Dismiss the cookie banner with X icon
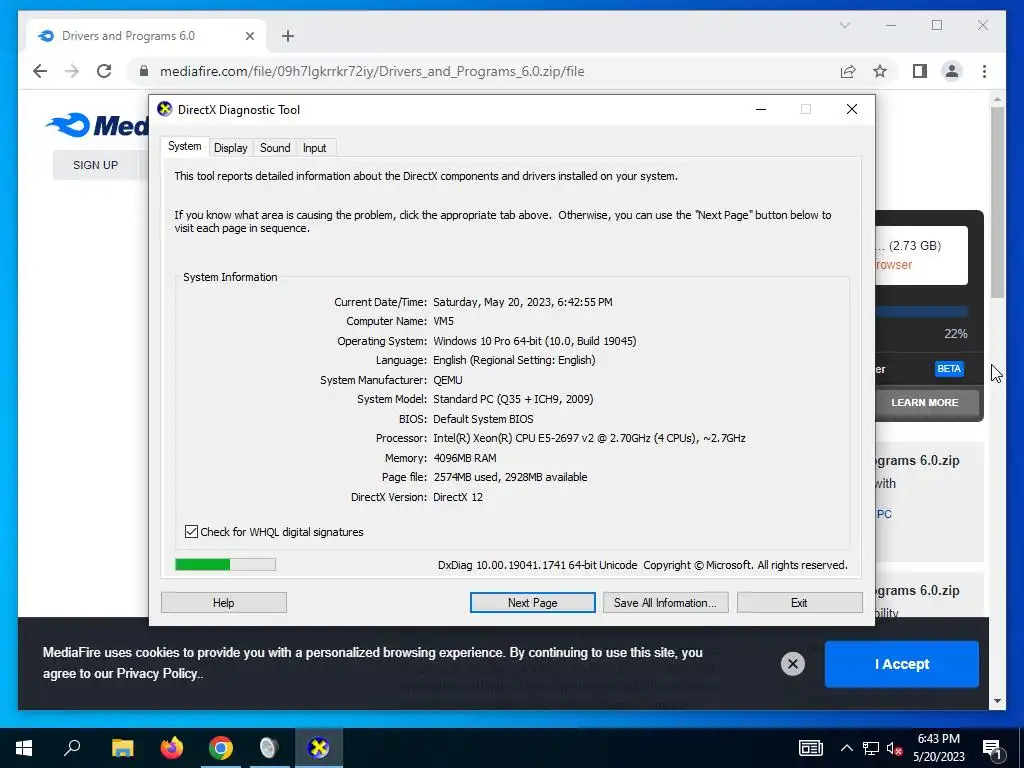The image size is (1024, 768). [792, 664]
